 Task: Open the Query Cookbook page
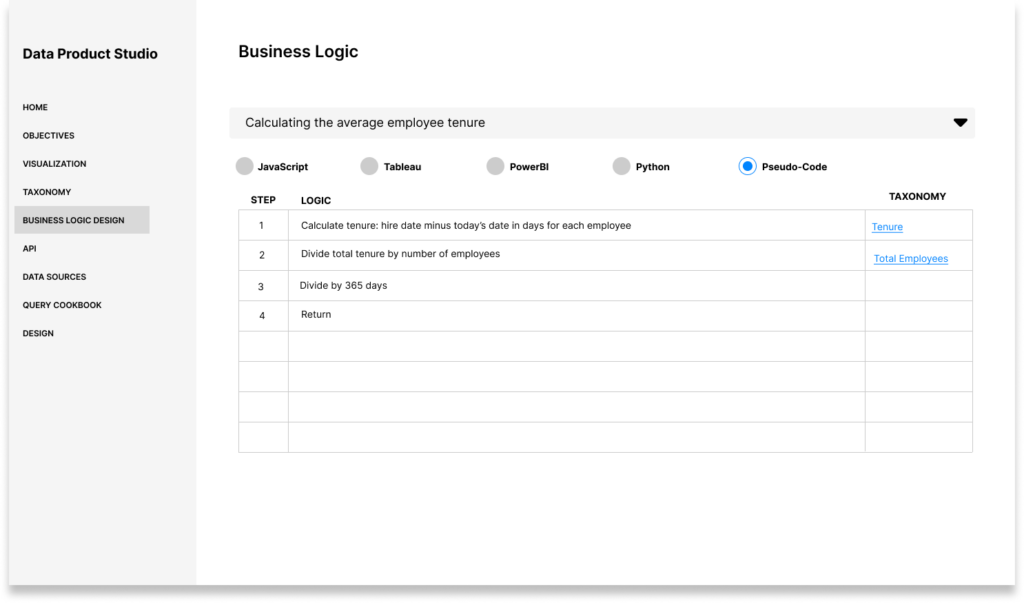click(x=62, y=305)
